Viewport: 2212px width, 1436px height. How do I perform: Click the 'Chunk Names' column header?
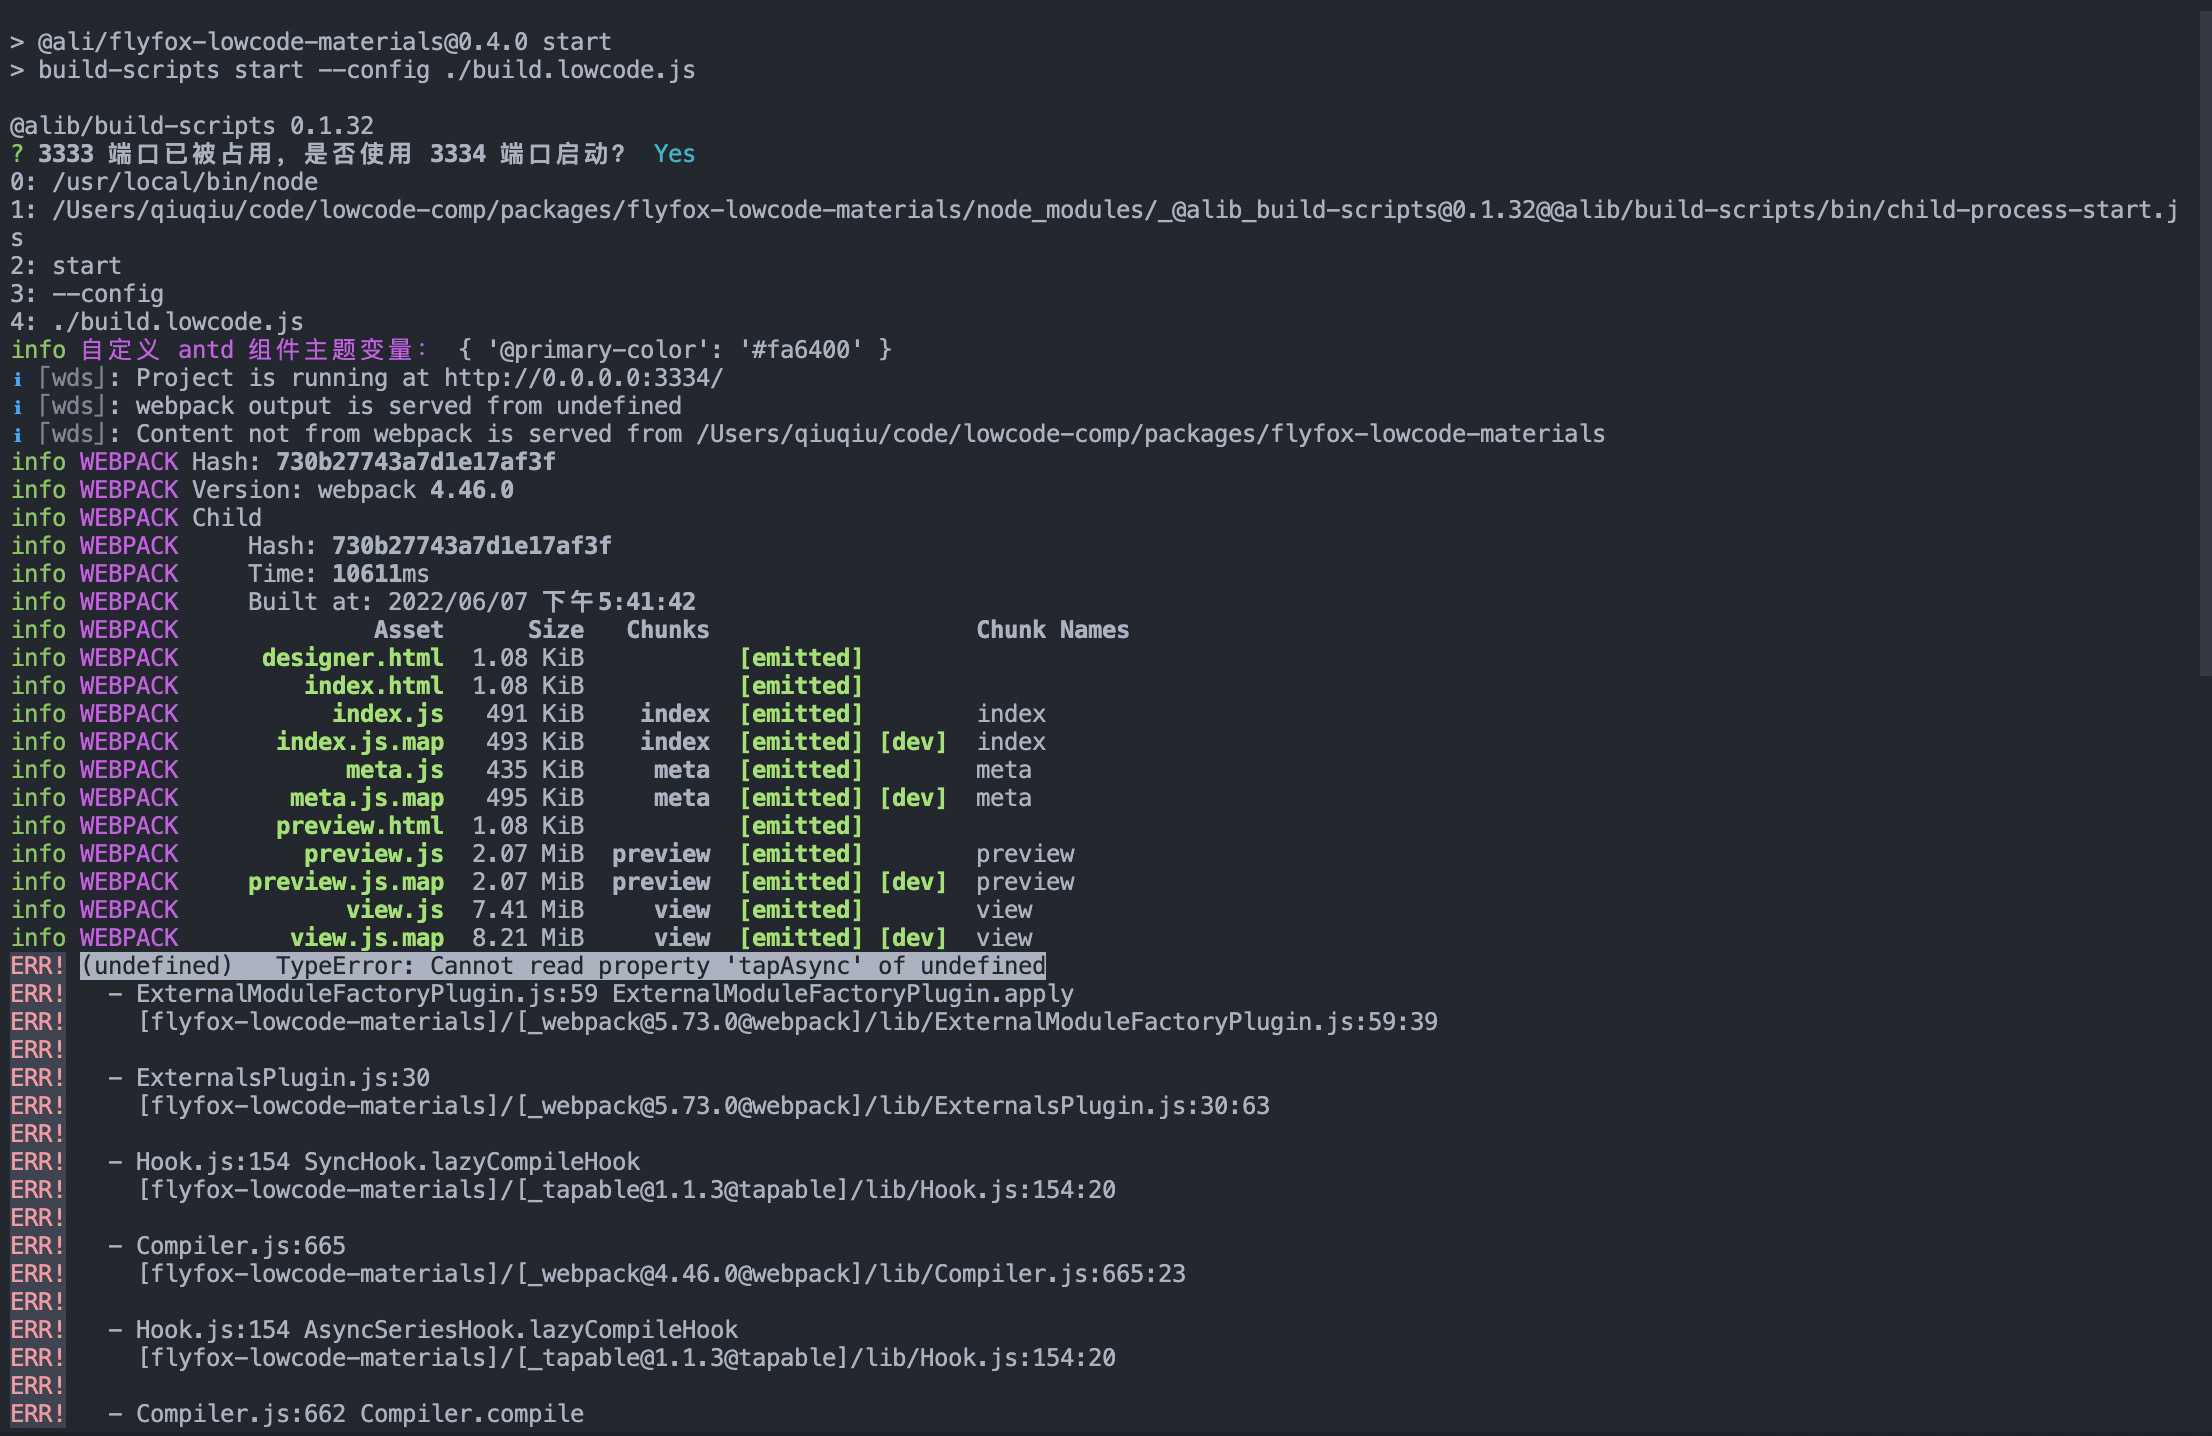(x=1052, y=630)
